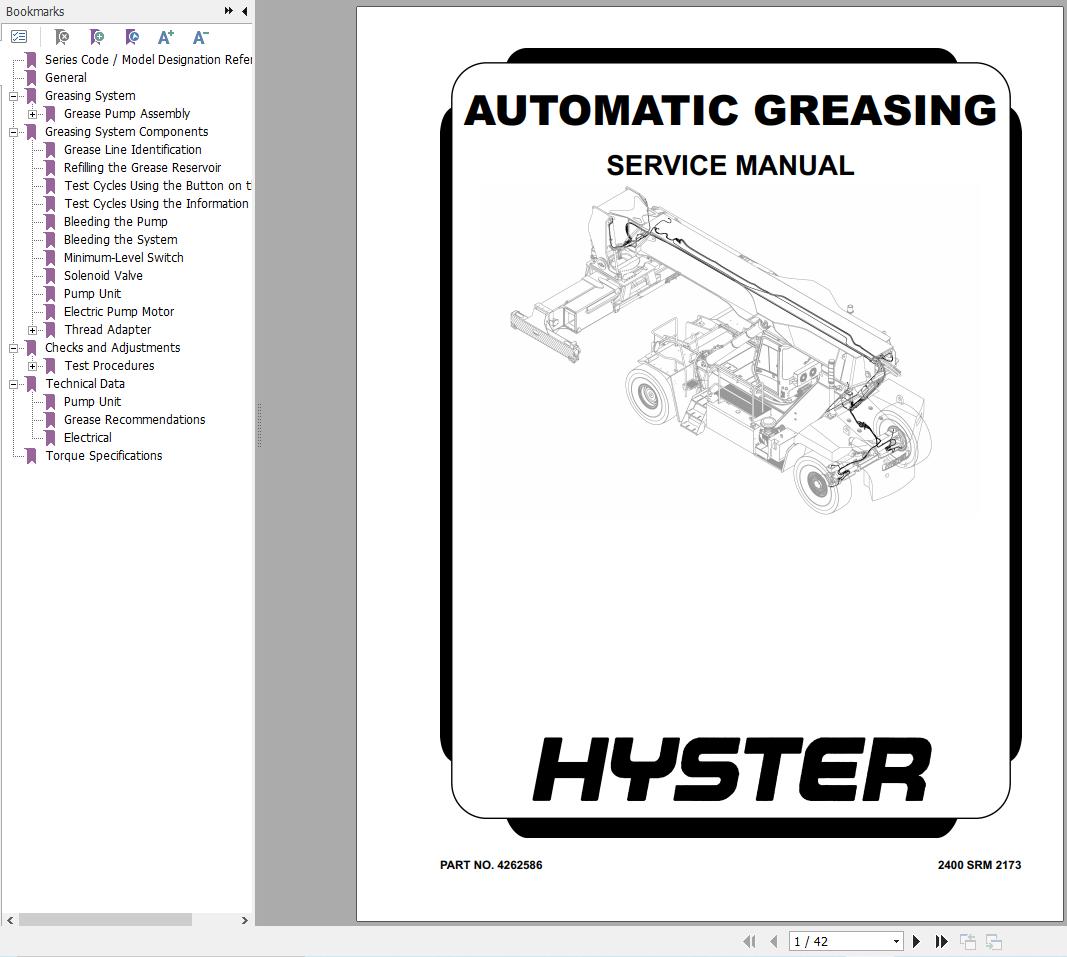Expand the Grease Pump Assembly bookmark

33,114
